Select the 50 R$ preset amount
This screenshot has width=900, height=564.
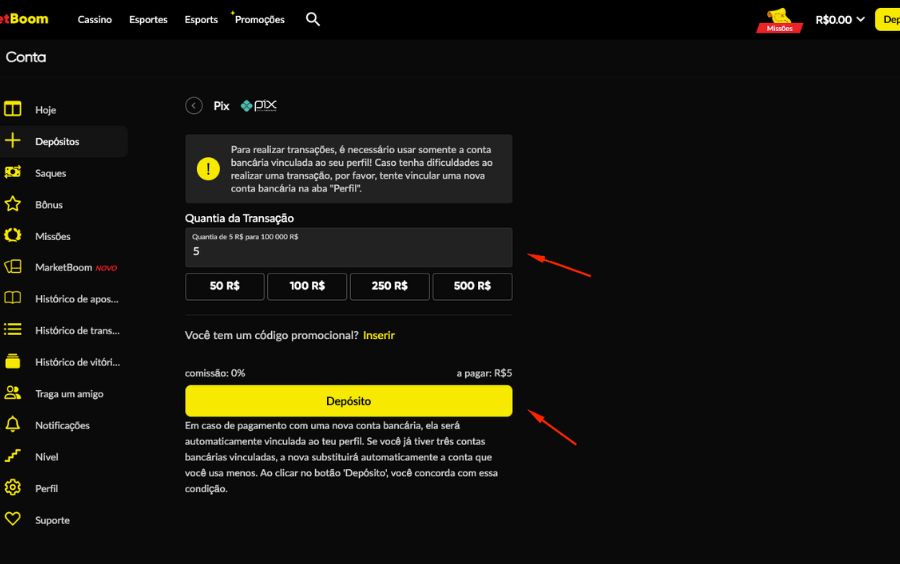point(224,286)
